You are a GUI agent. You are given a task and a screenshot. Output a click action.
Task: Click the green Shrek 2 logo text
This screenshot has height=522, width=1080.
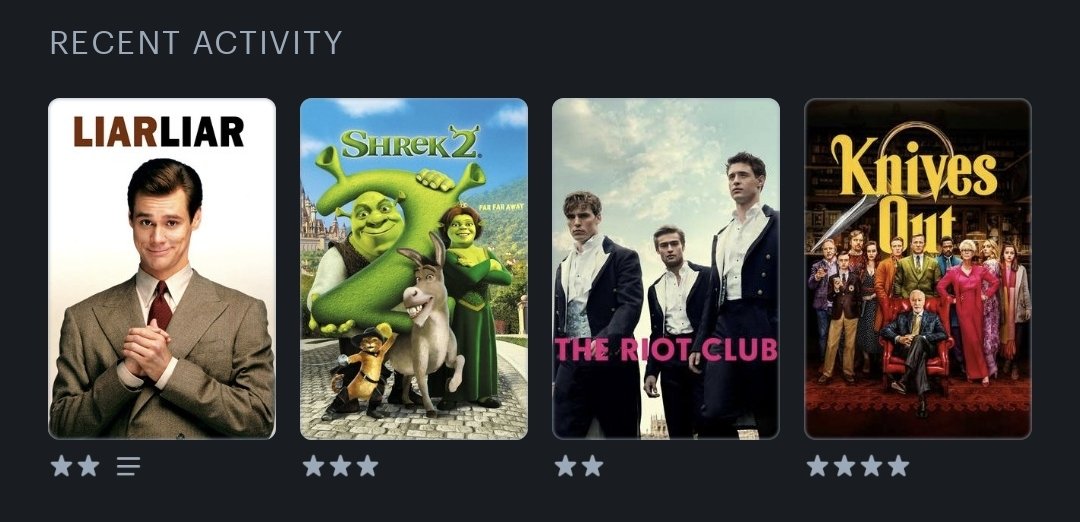click(411, 143)
